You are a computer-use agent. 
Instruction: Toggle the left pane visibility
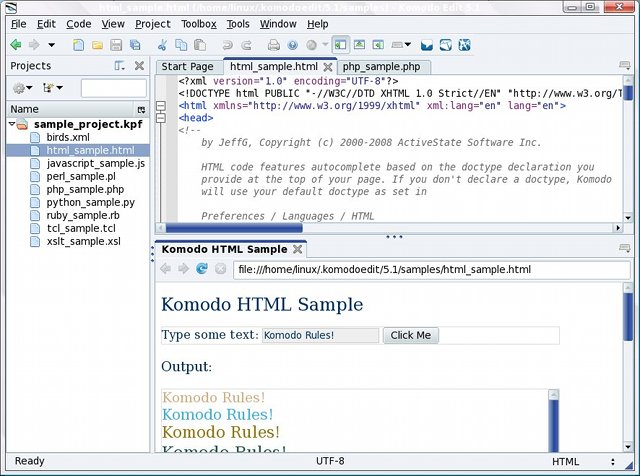pos(340,44)
